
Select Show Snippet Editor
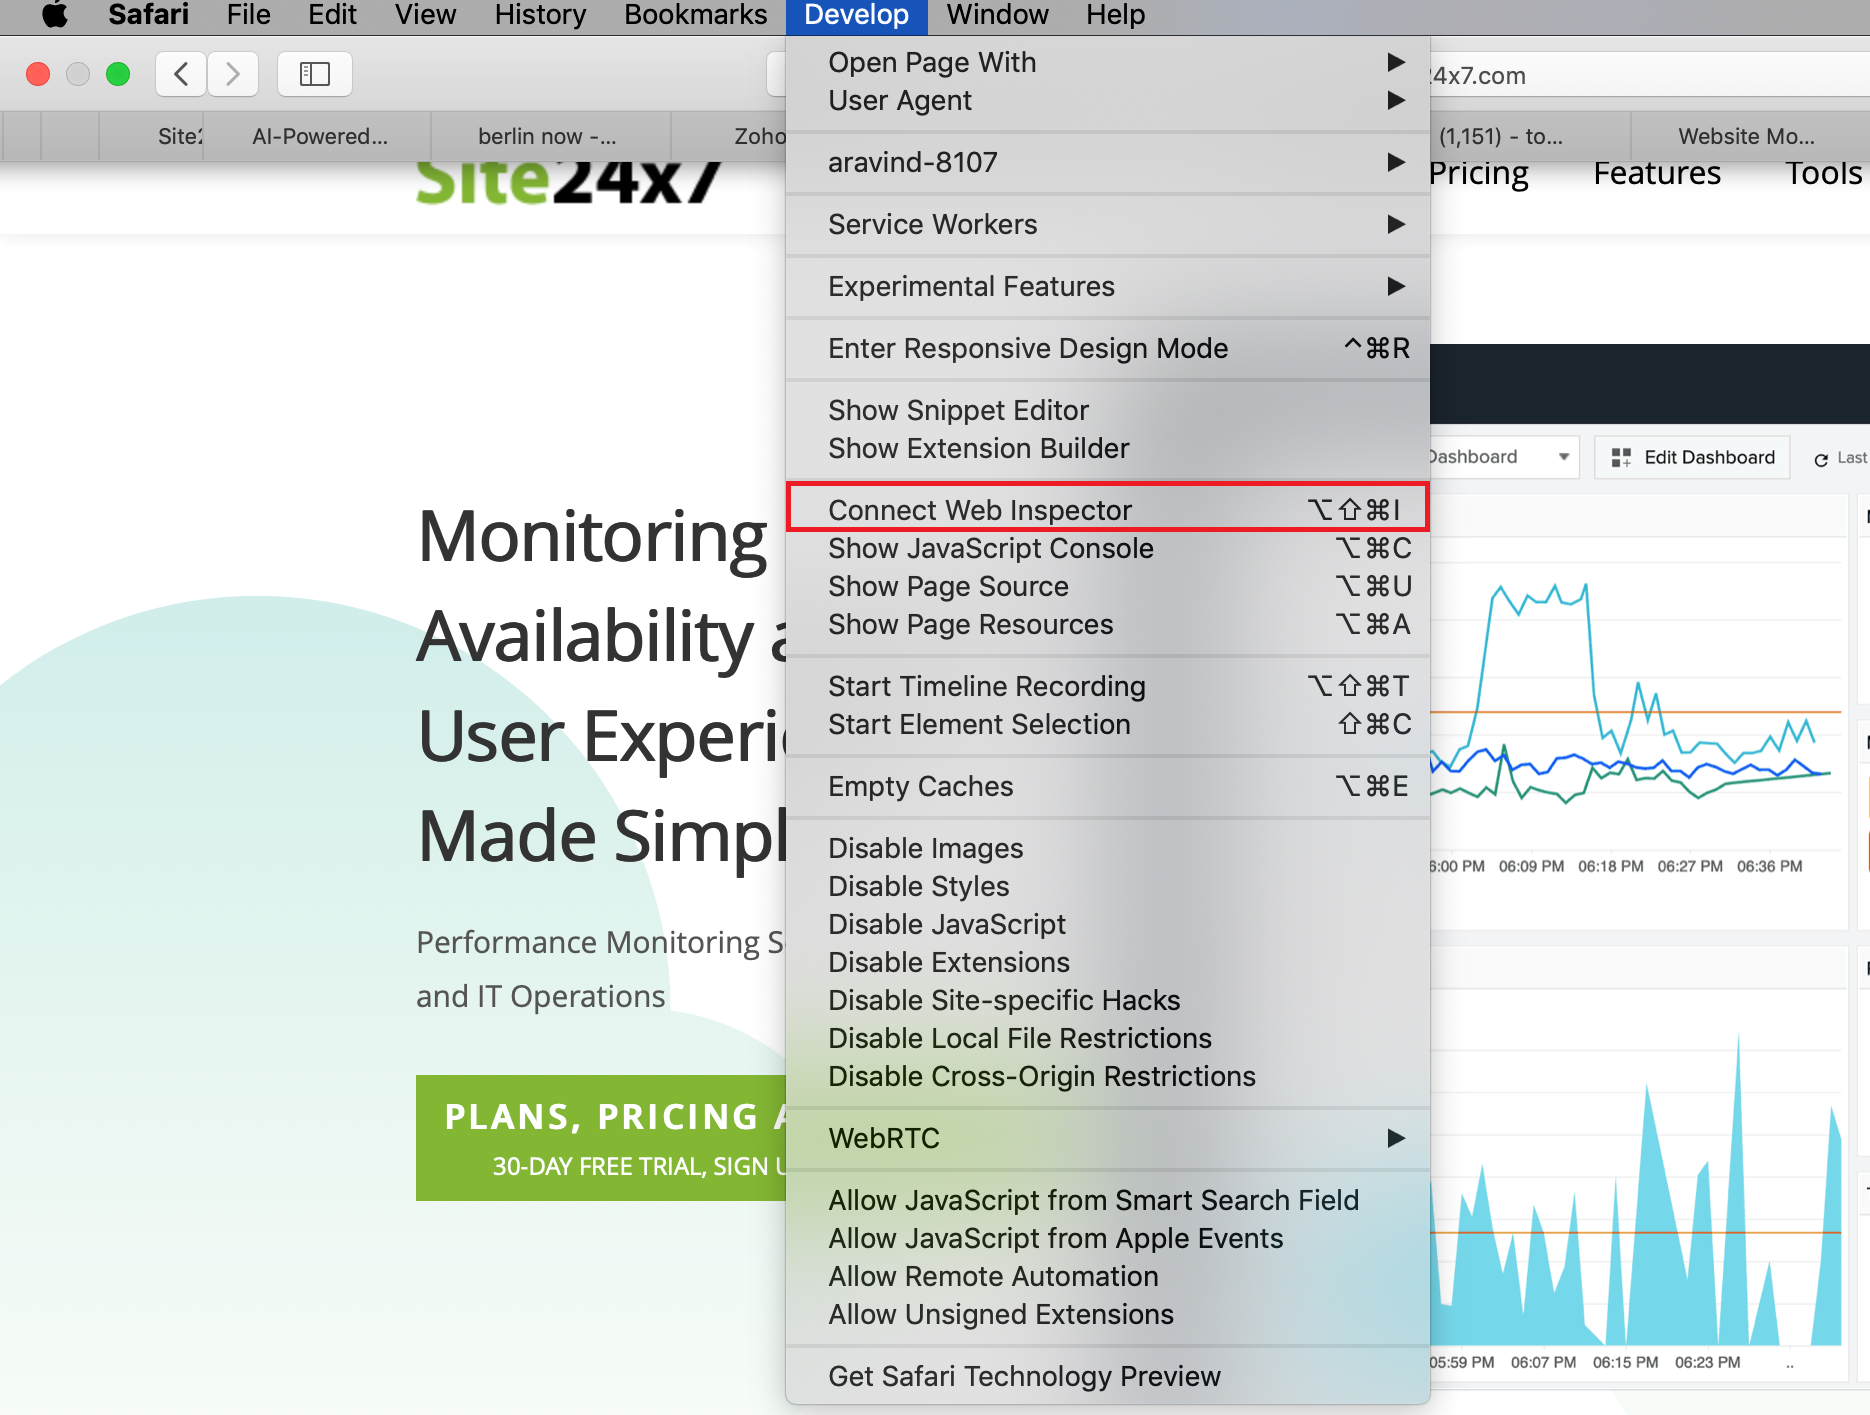[x=1108, y=410]
